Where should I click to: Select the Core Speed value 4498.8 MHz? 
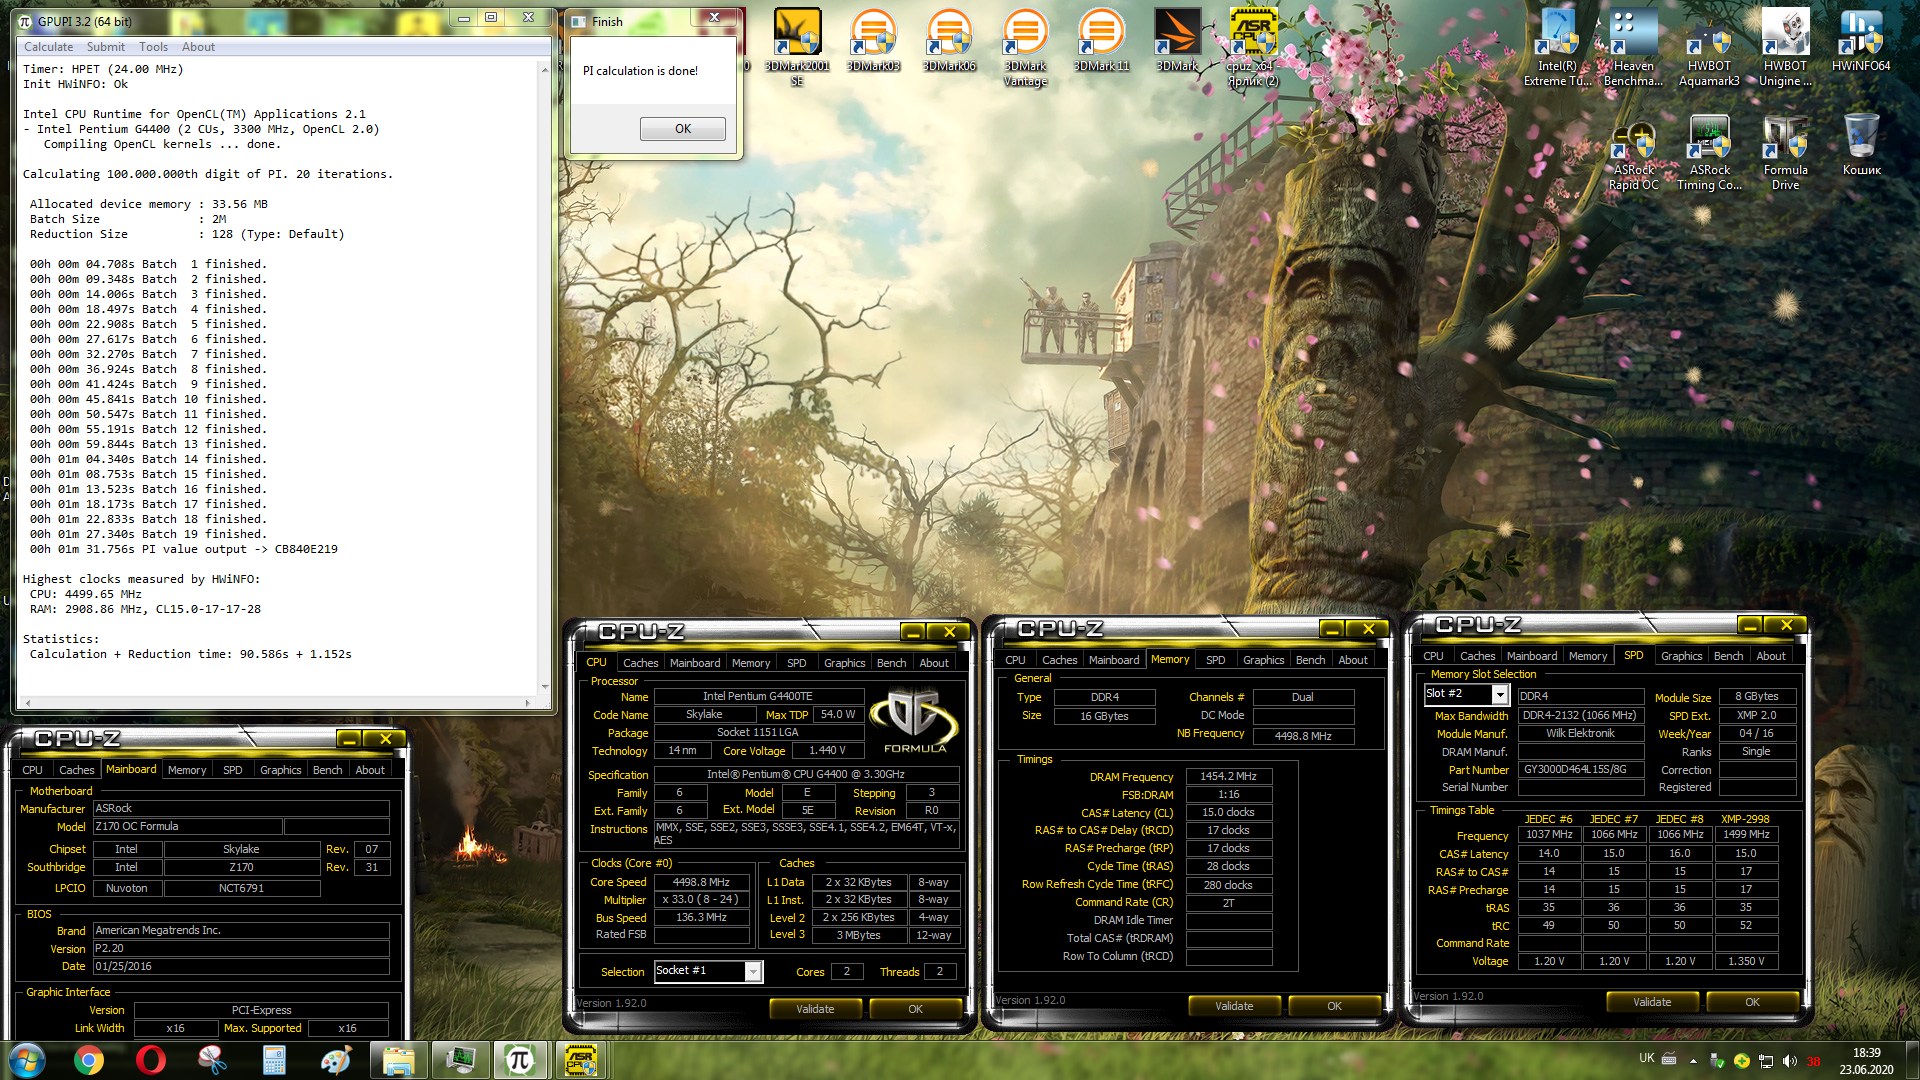(x=701, y=882)
